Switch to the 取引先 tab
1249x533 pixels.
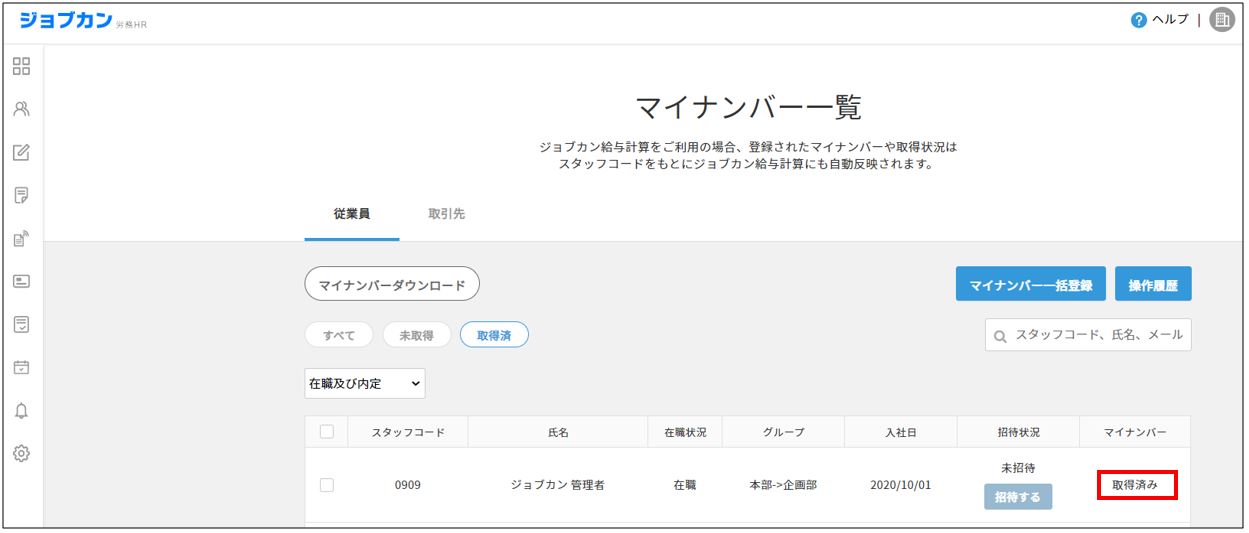(x=446, y=214)
